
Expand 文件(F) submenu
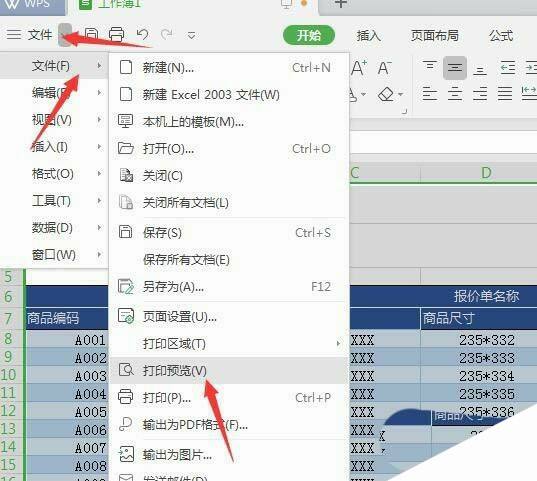54,65
